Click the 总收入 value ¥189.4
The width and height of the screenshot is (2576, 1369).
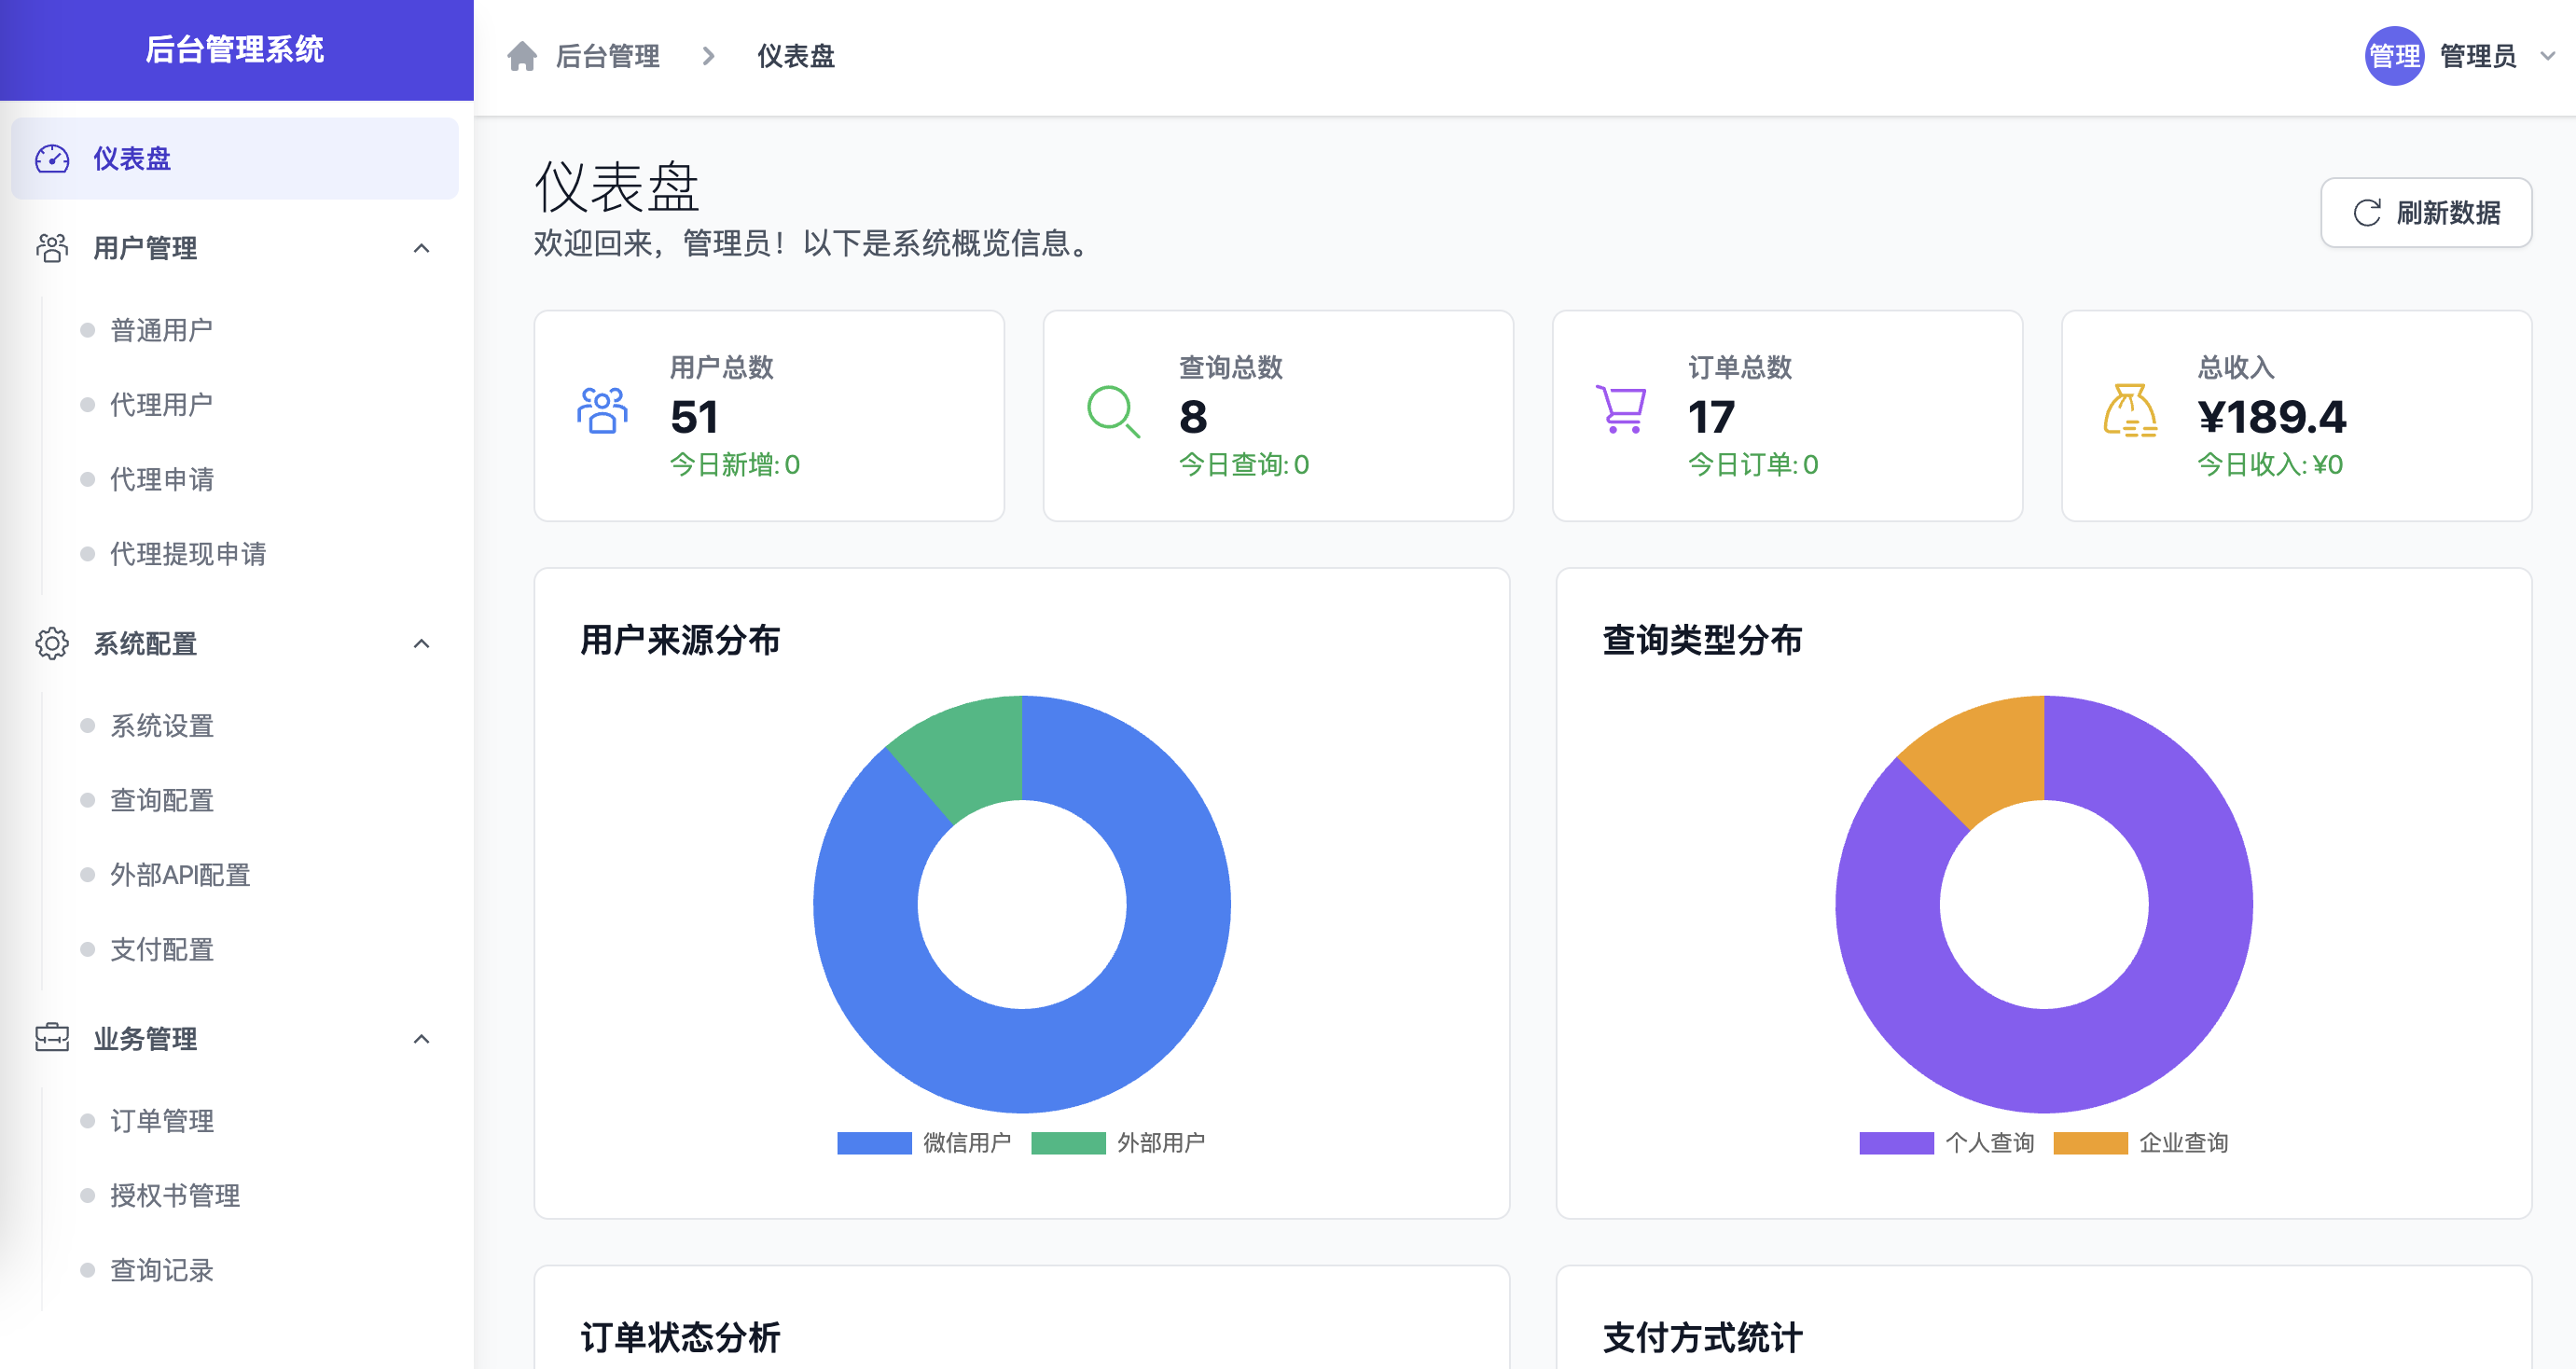[x=2271, y=417]
